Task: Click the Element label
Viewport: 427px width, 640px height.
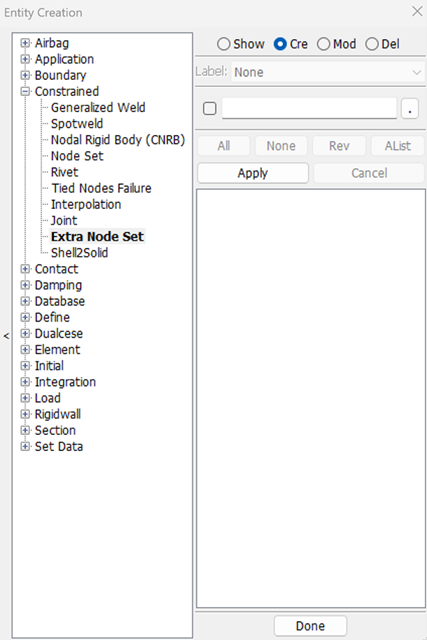Action: tap(58, 349)
